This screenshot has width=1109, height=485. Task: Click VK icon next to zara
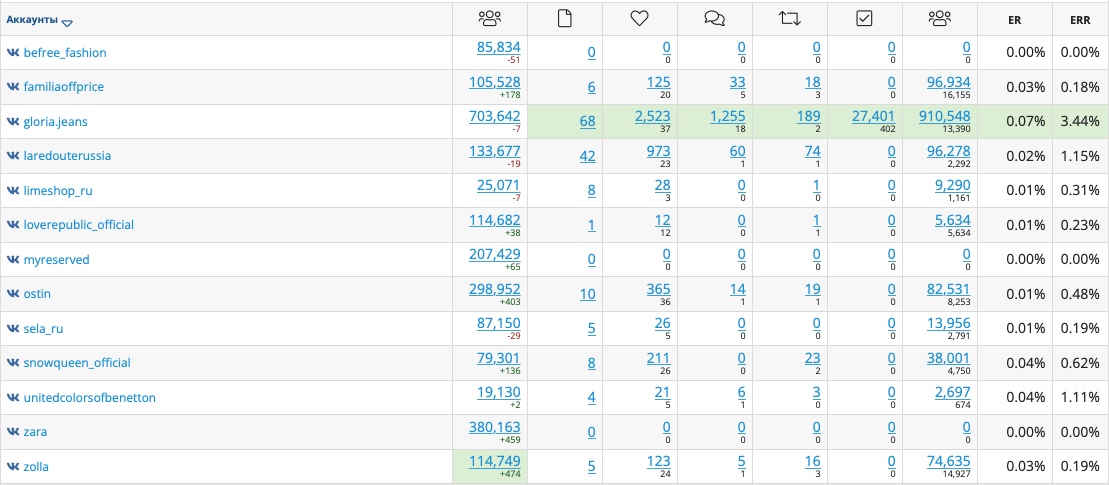pos(13,431)
